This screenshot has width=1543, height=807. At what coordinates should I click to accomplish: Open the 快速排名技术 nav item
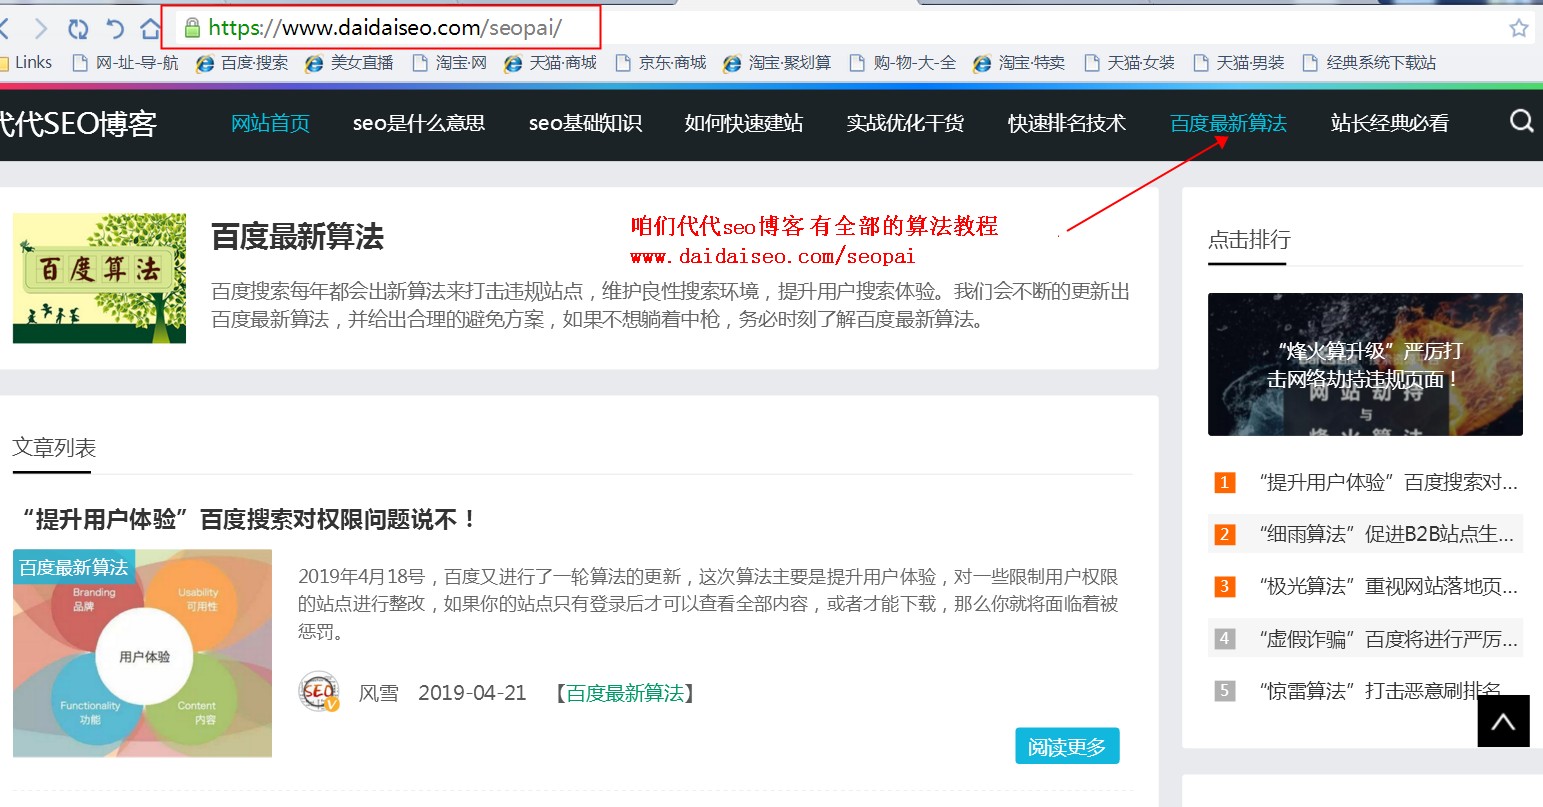point(1067,123)
